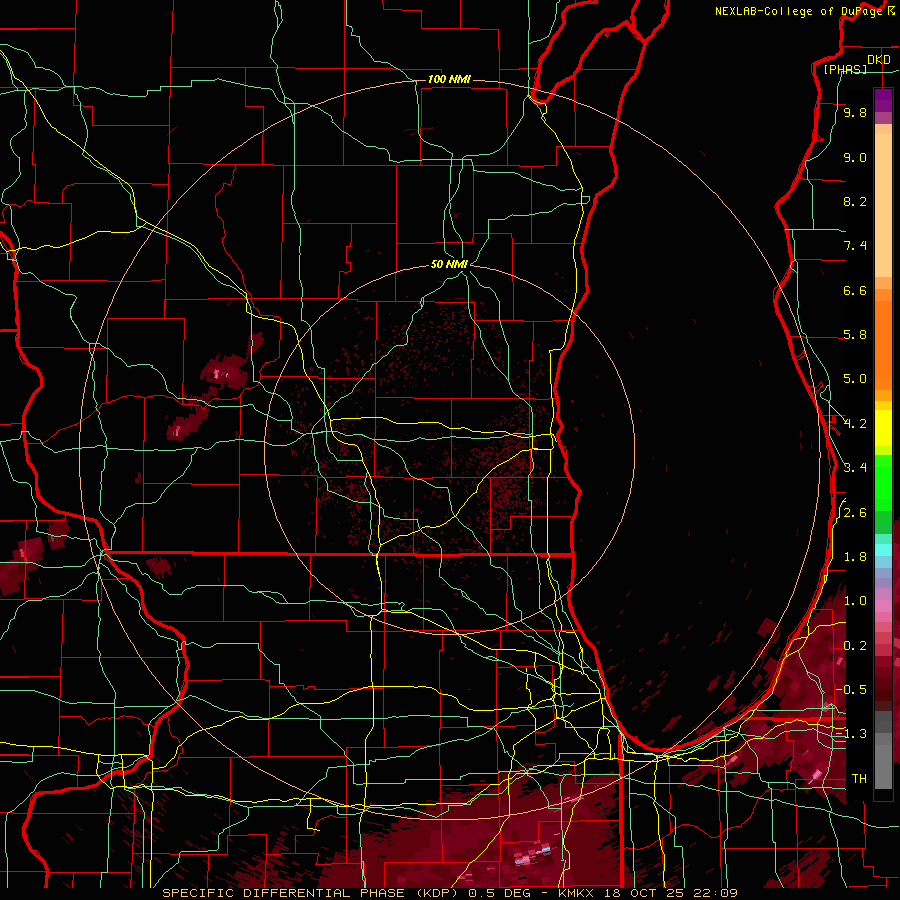This screenshot has height=900, width=900.
Task: Click the DKD product code label
Action: point(879,60)
